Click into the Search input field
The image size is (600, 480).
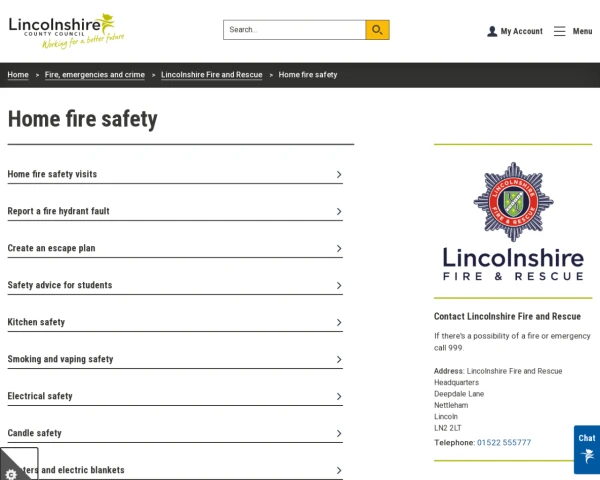pyautogui.click(x=295, y=30)
